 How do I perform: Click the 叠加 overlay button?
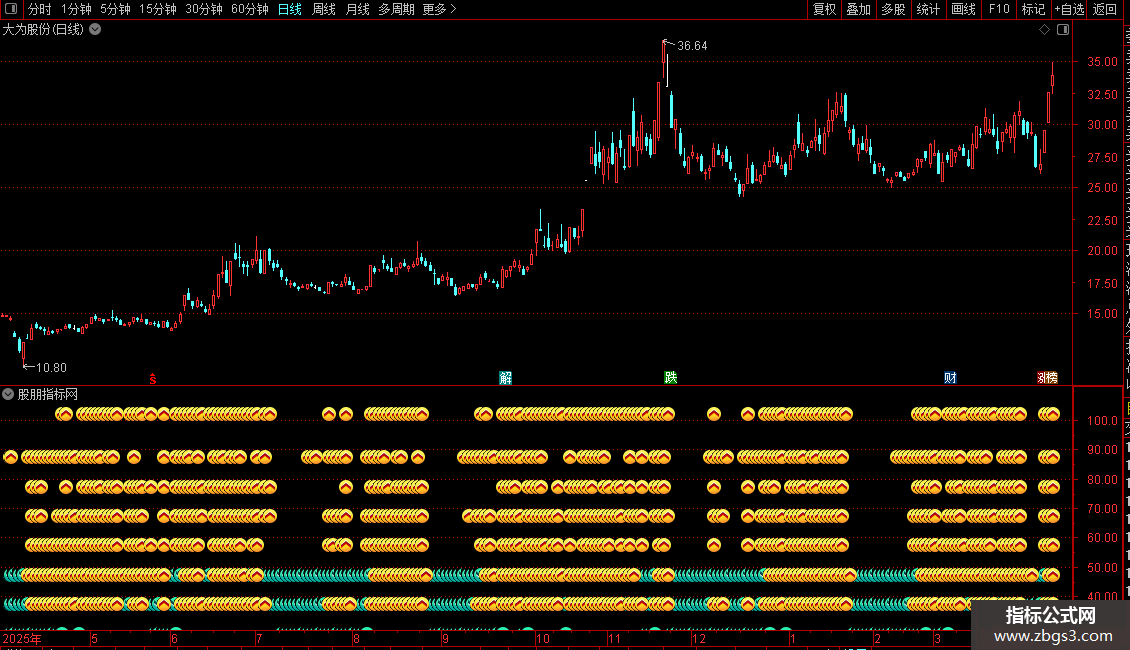[858, 9]
